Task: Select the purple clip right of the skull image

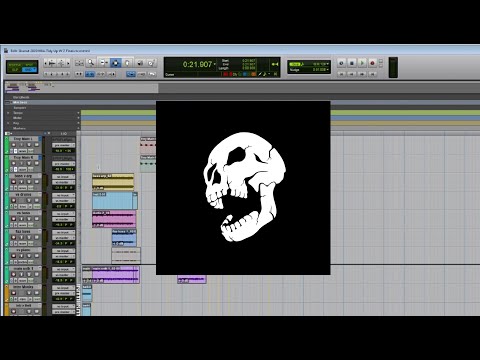Action: click(x=192, y=279)
